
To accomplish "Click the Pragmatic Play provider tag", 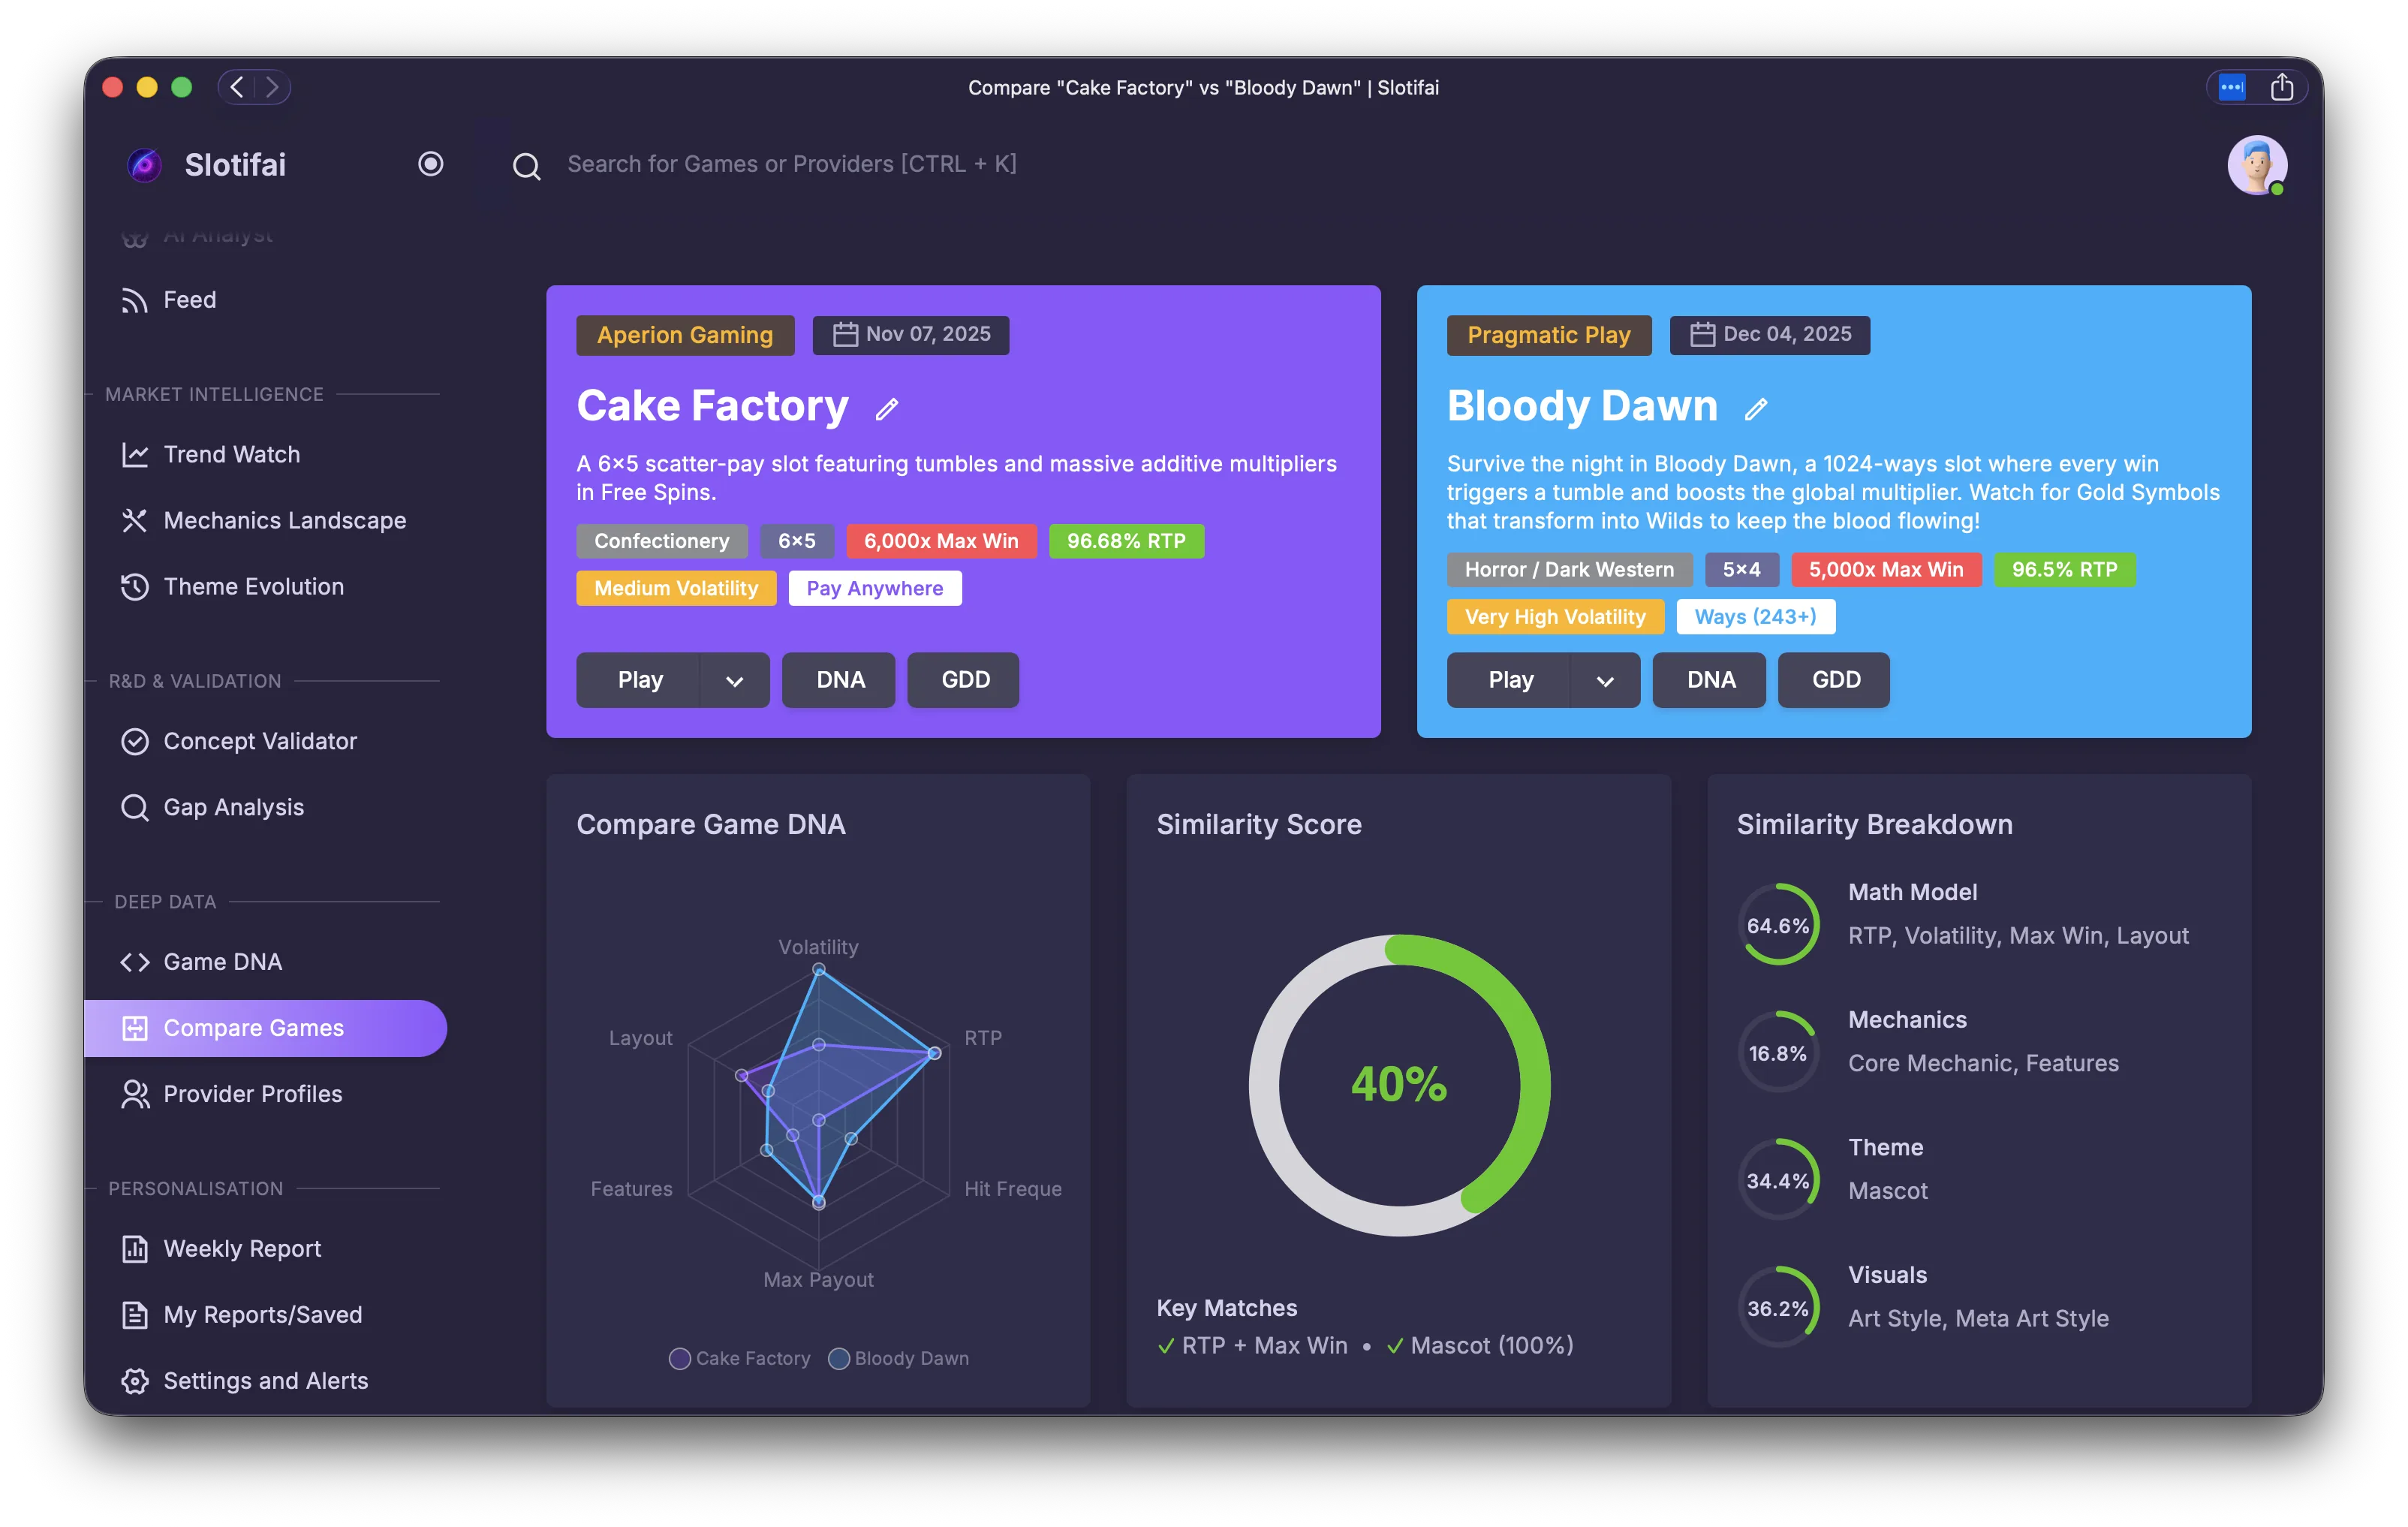I will tap(1548, 335).
